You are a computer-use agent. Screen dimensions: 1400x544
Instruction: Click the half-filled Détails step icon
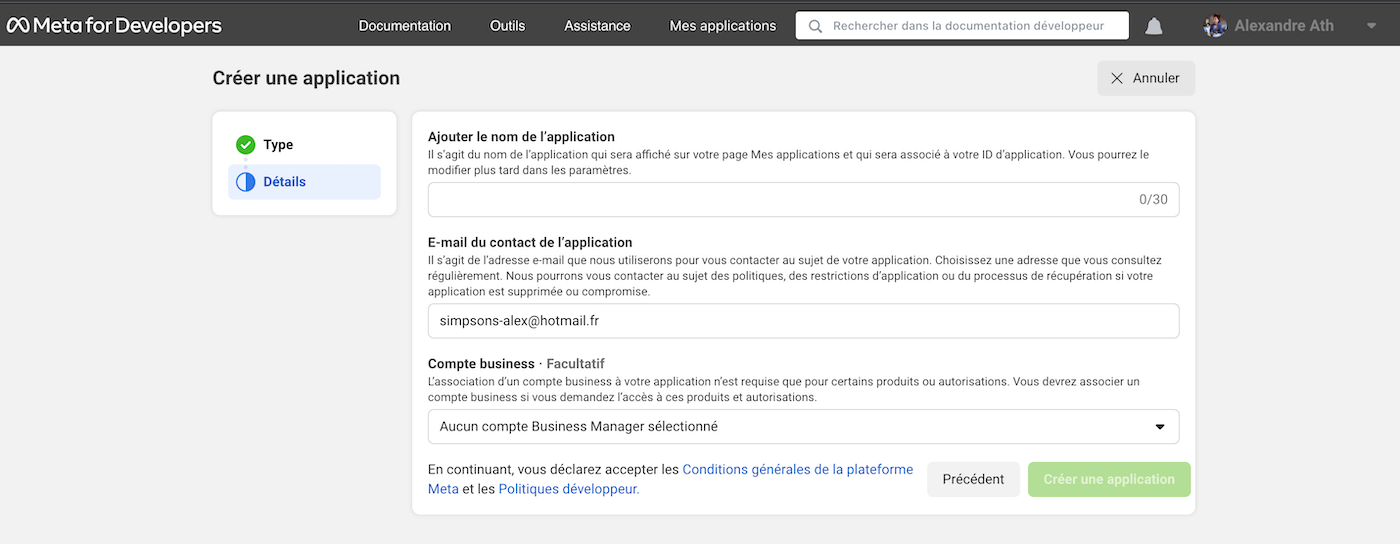(x=246, y=182)
